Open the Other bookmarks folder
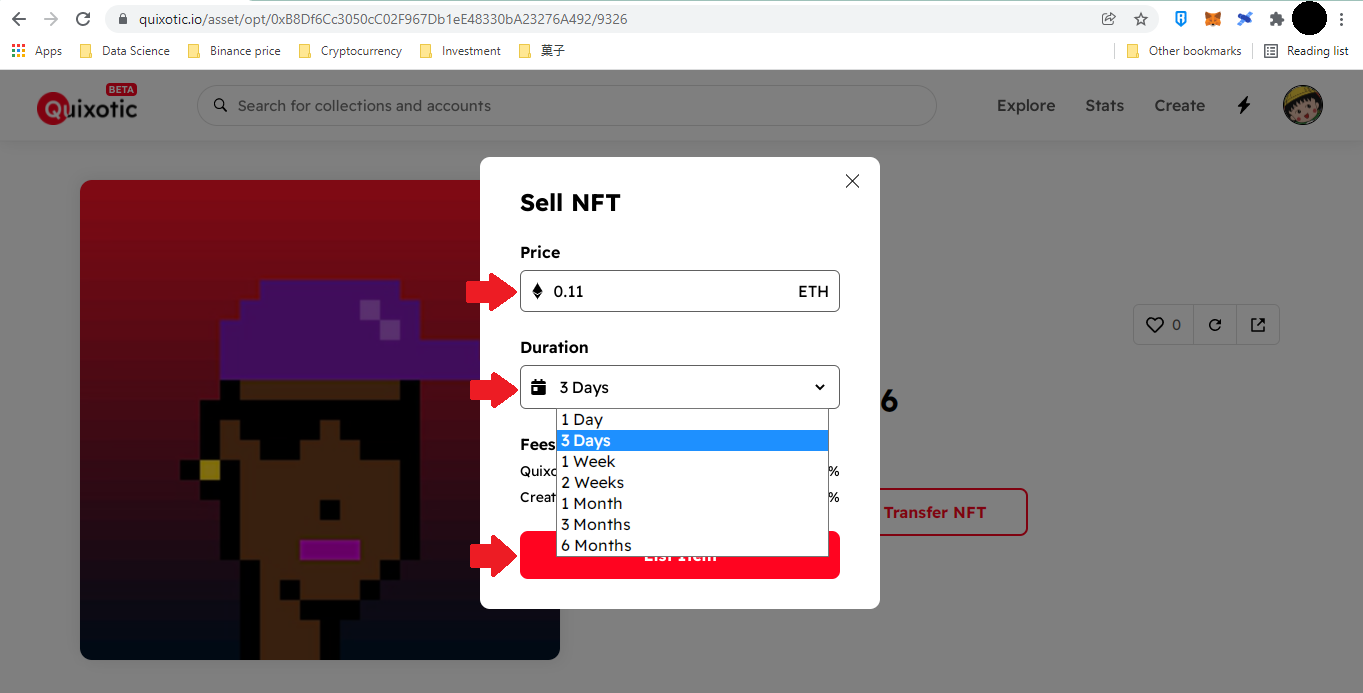This screenshot has width=1363, height=693. (1184, 51)
